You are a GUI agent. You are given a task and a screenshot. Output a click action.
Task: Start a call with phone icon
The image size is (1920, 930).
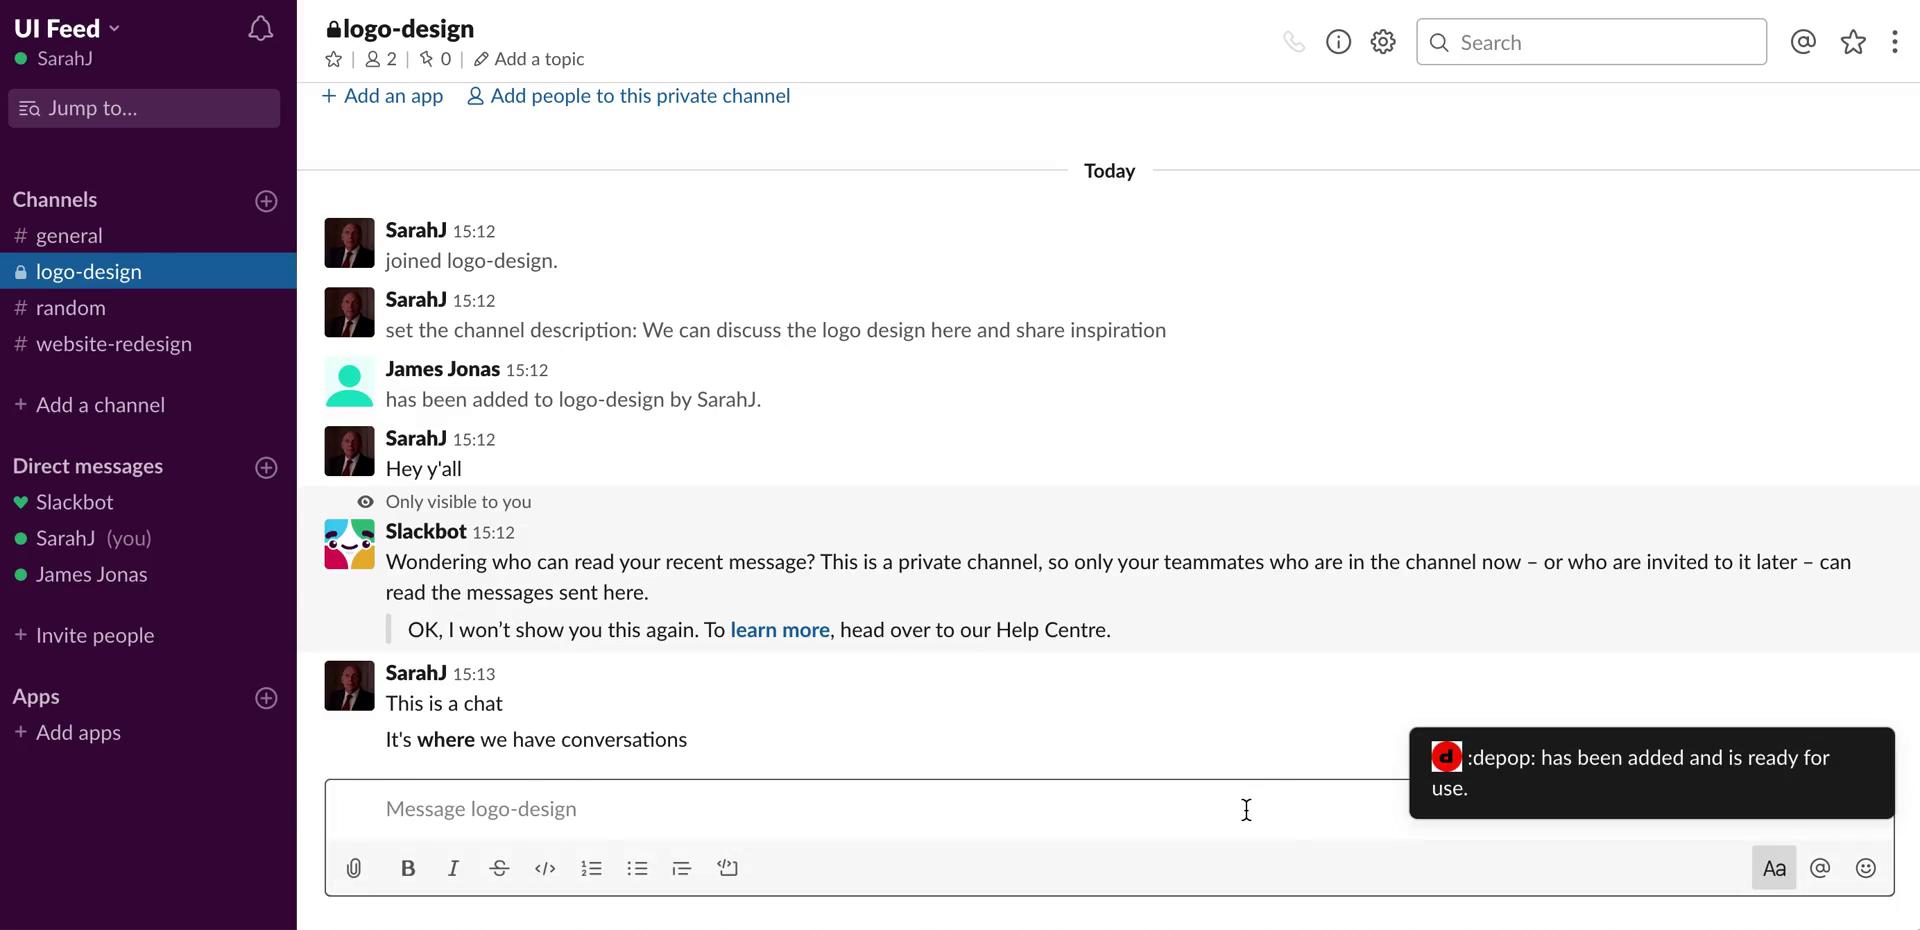pos(1294,42)
